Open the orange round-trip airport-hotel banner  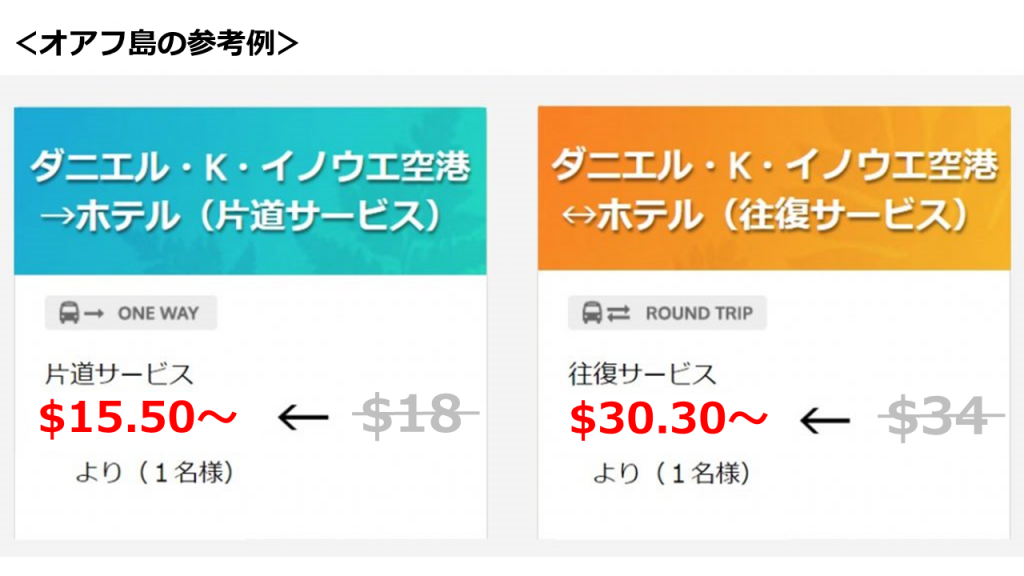(774, 189)
